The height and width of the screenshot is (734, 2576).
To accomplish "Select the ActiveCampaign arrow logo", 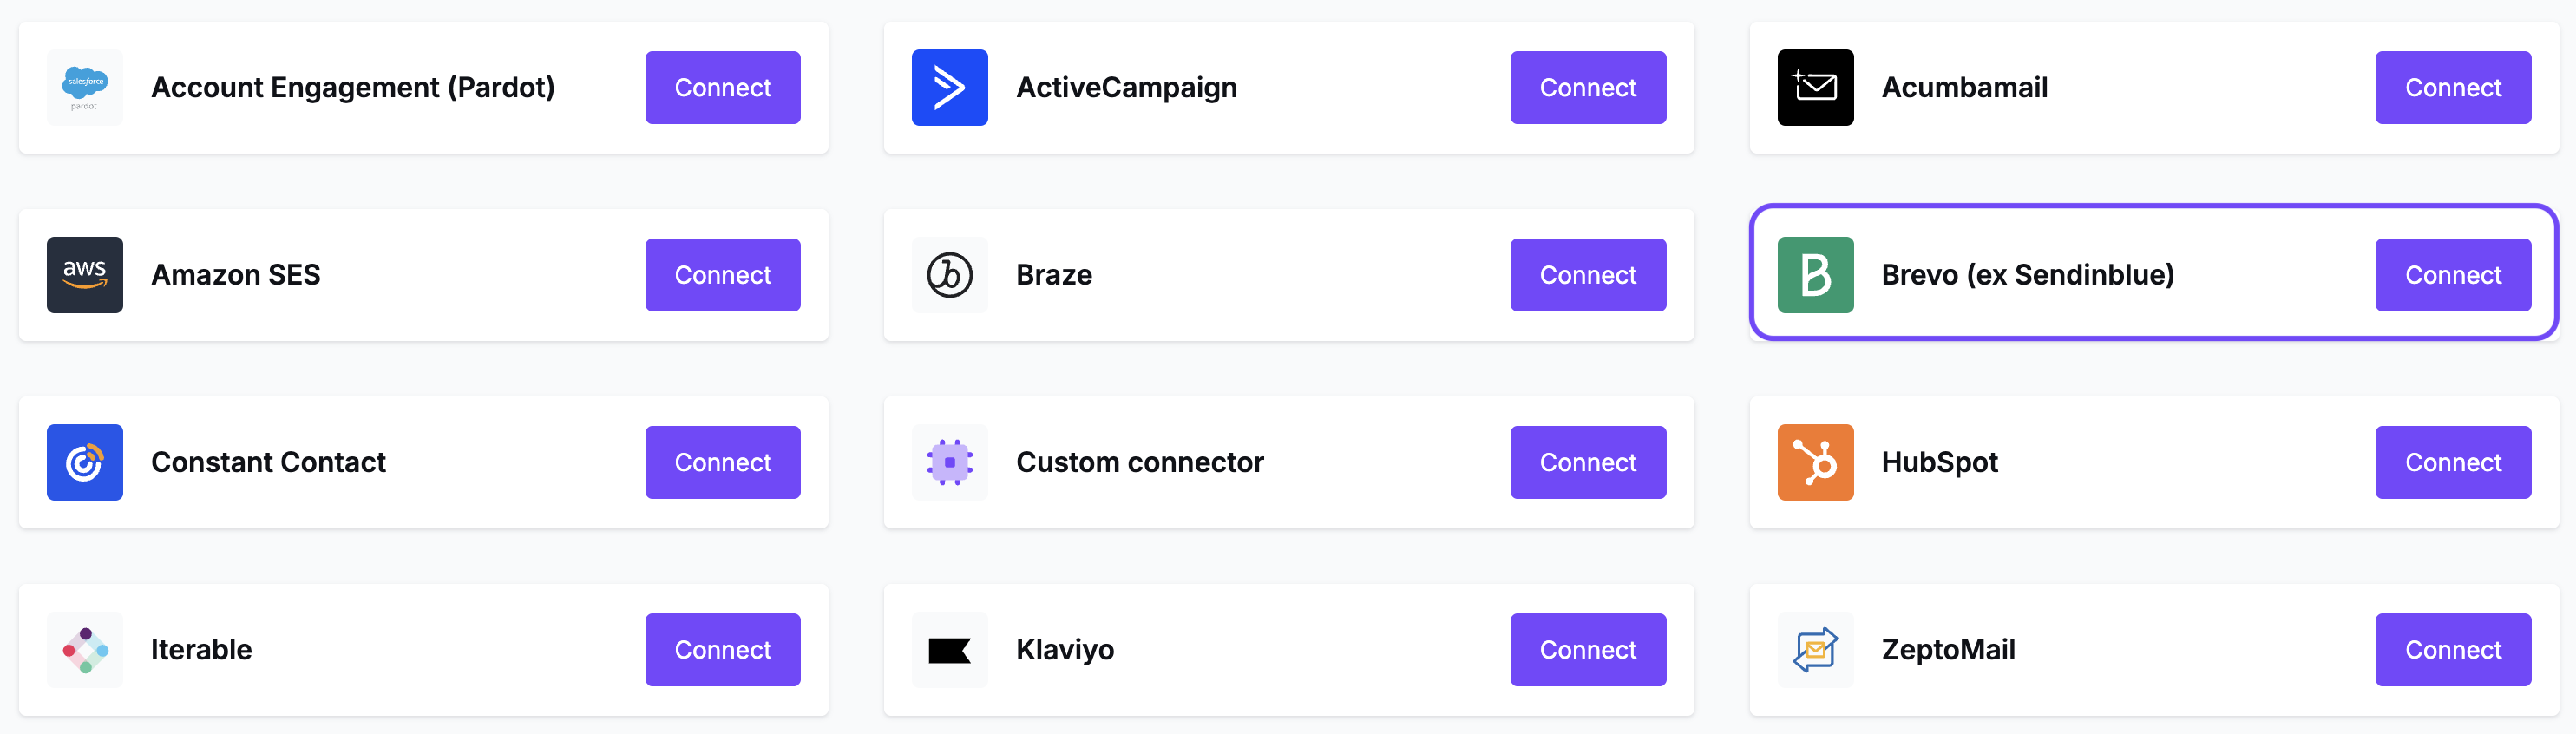I will click(949, 87).
